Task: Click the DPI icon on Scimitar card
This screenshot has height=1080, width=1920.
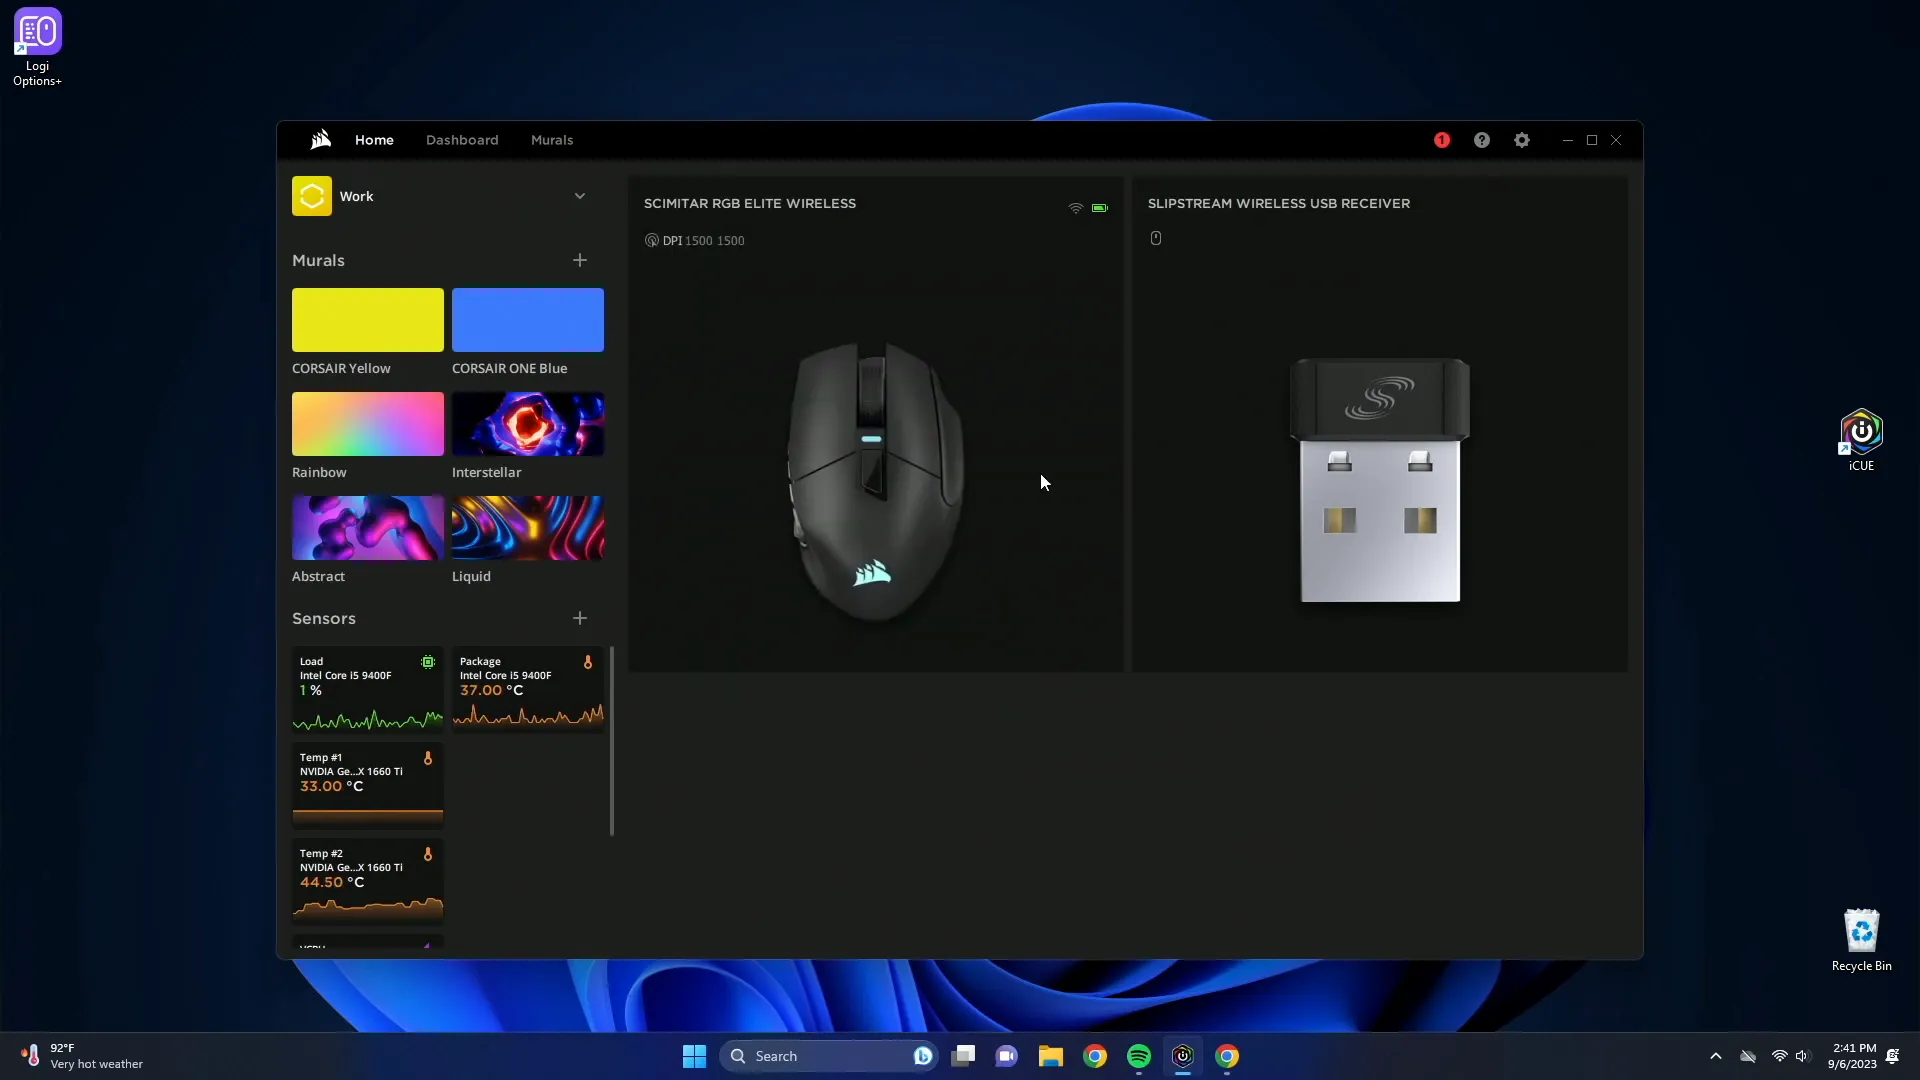Action: coord(652,240)
